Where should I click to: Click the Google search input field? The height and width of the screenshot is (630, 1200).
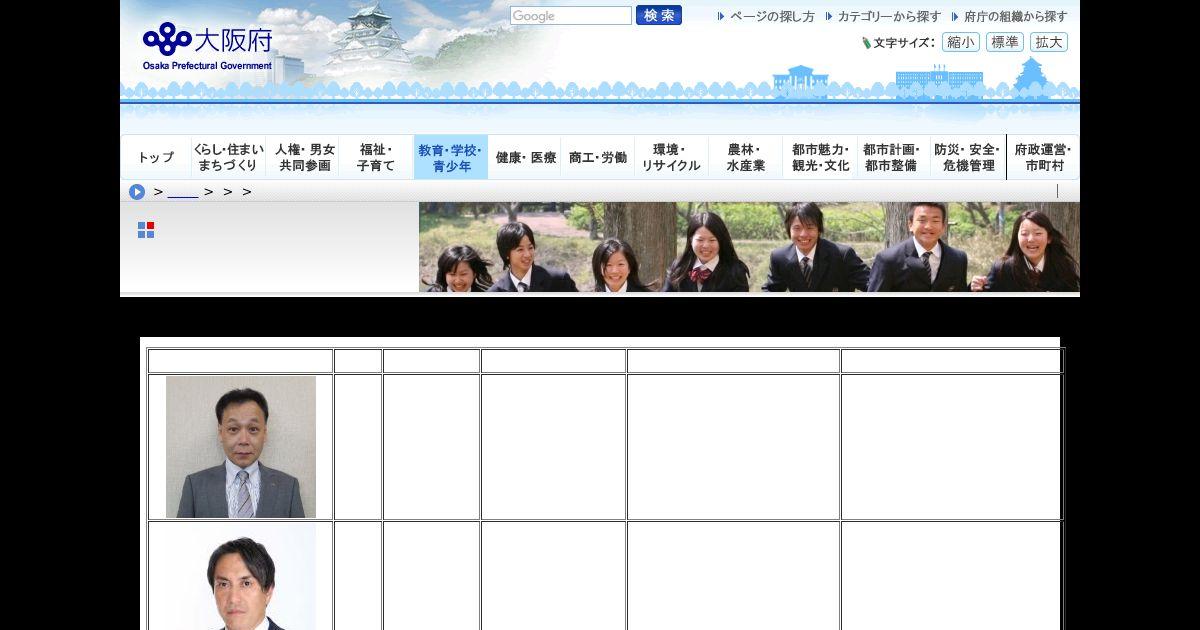(x=571, y=16)
